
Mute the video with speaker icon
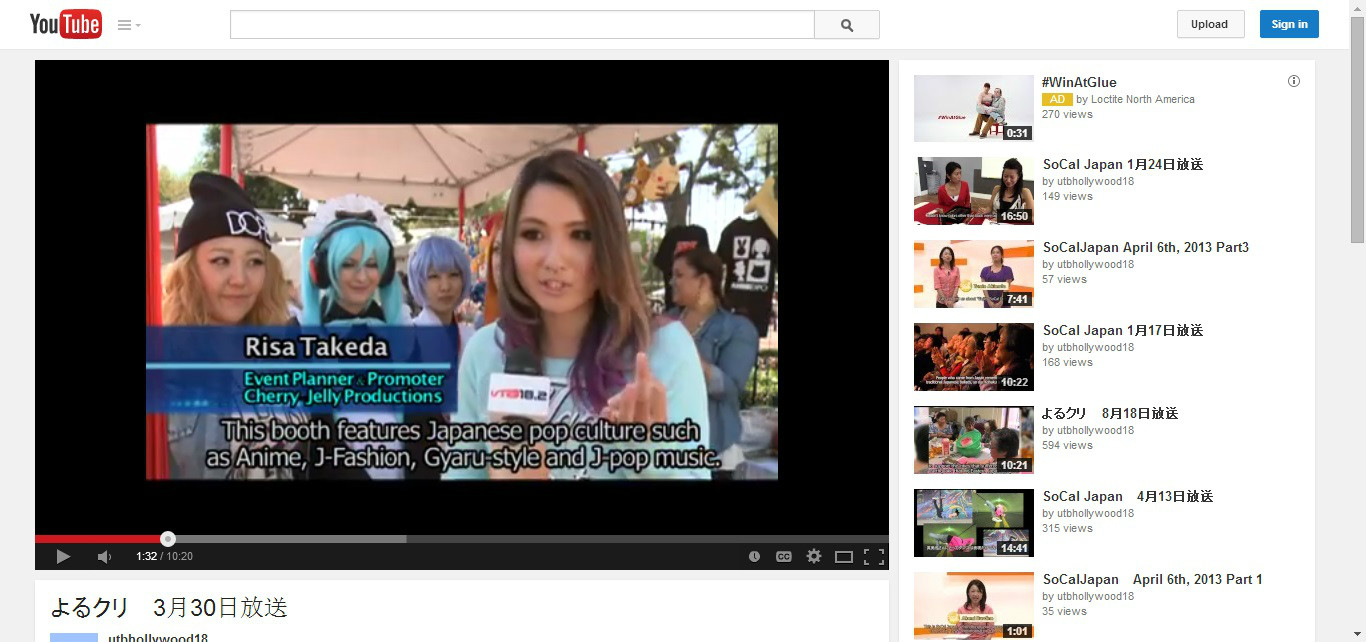pyautogui.click(x=104, y=556)
